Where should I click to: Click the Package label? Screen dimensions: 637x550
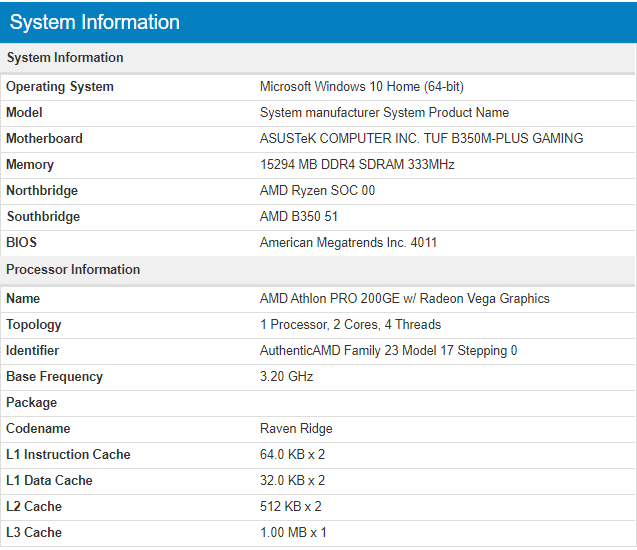(31, 403)
